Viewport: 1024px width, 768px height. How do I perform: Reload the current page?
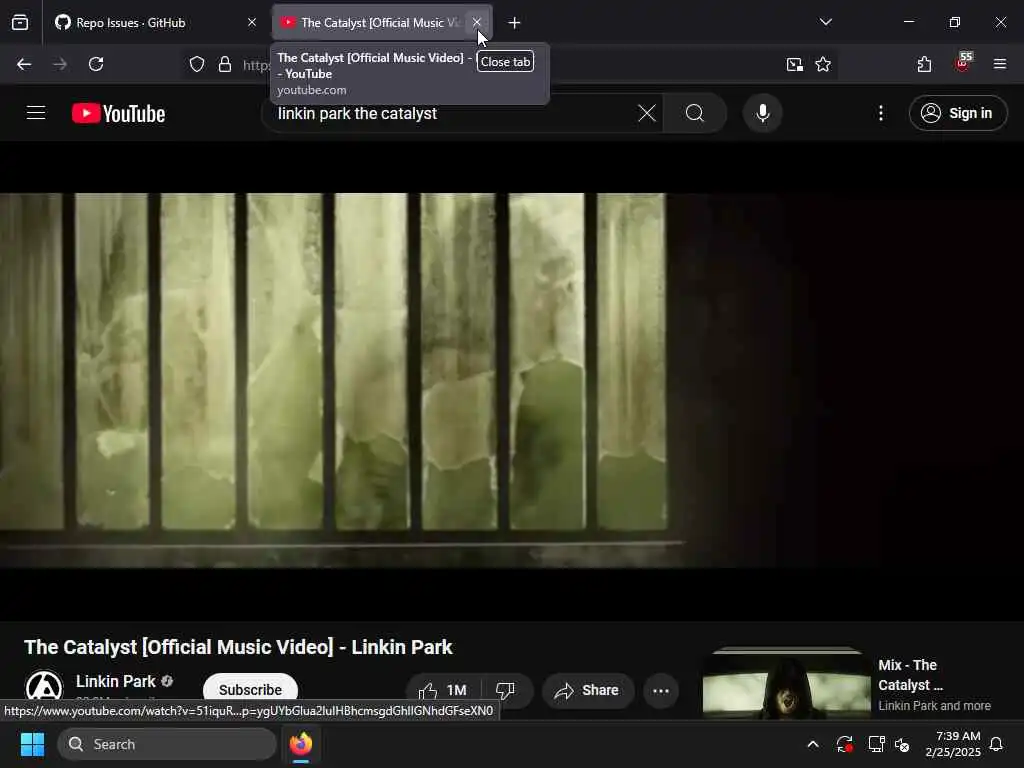click(x=96, y=64)
